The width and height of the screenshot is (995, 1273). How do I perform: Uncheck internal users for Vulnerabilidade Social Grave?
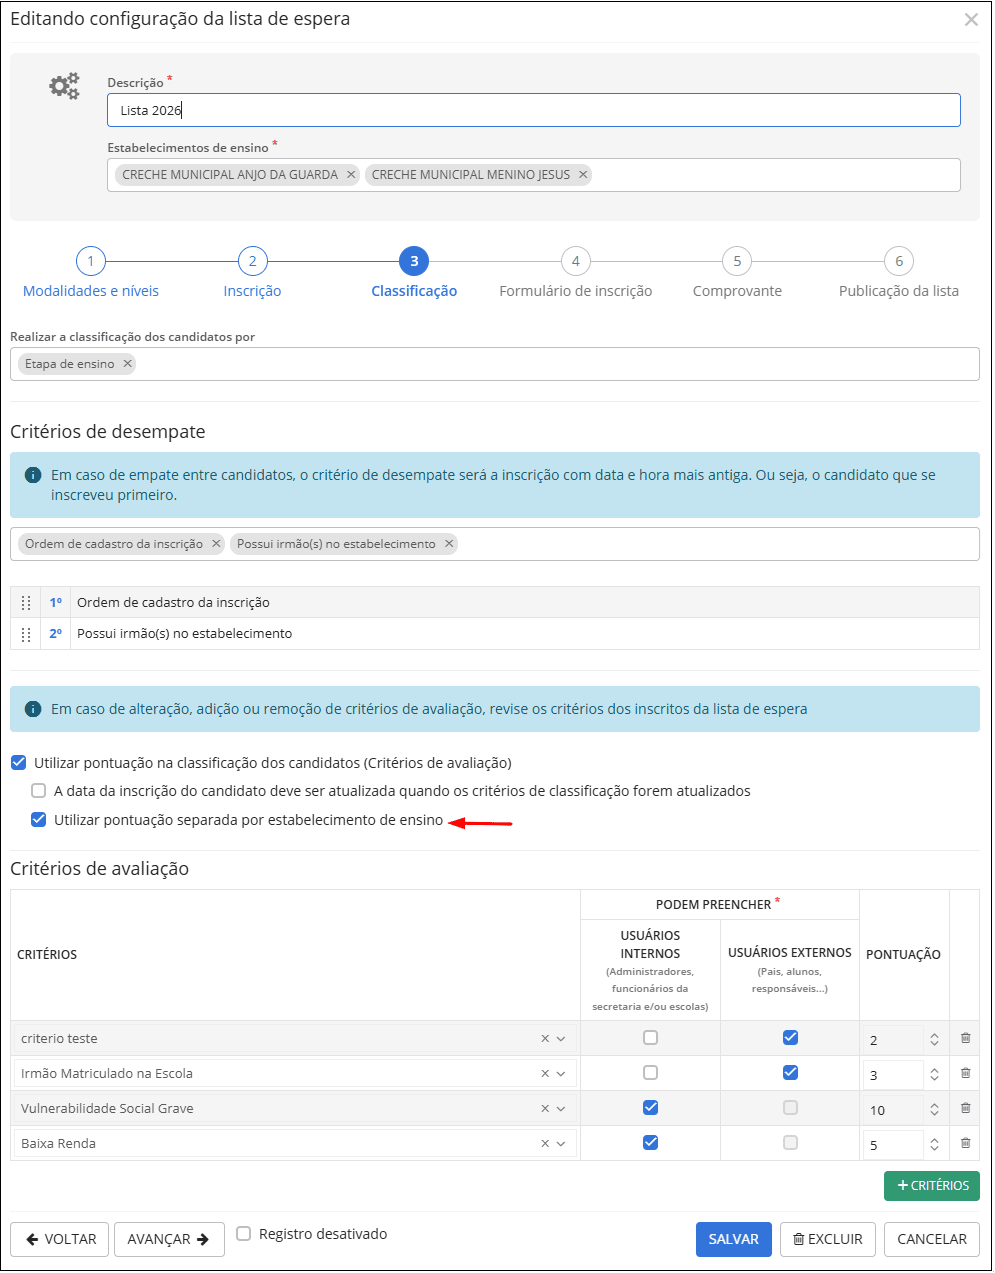coord(650,1108)
